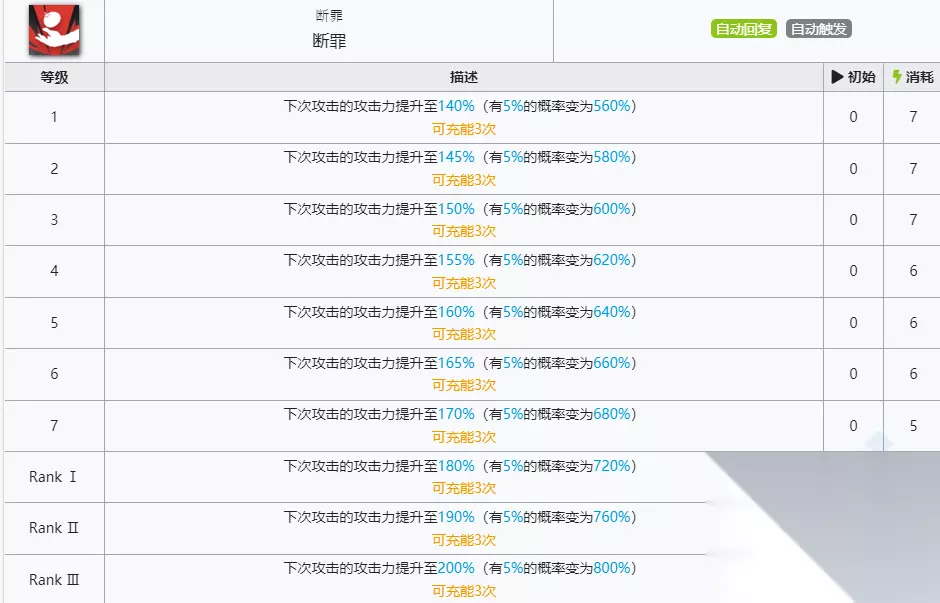Click the 720% value in Rank Ⅰ row
The height and width of the screenshot is (603, 940).
[x=612, y=466]
